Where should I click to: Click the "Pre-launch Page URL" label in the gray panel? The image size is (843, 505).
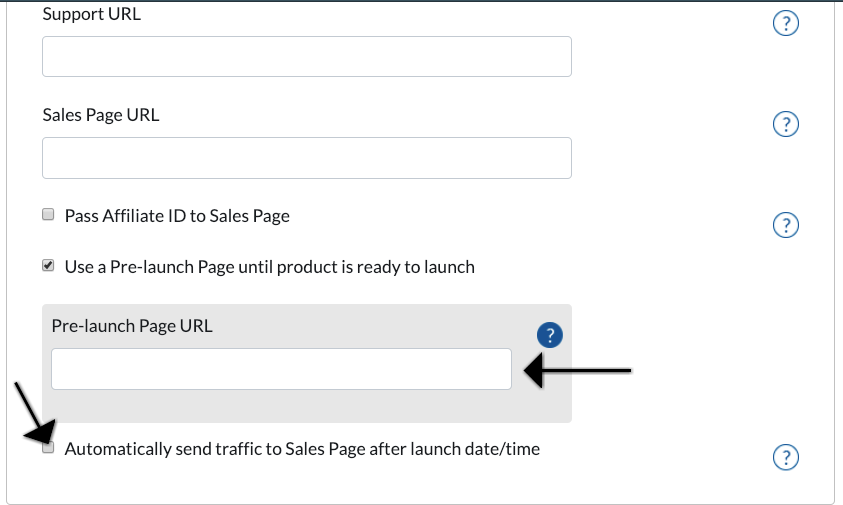tap(132, 326)
